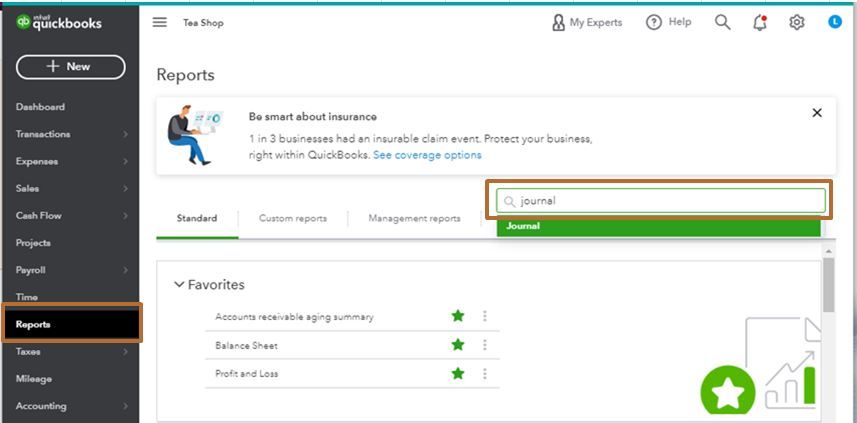Switch to the Custom reports tab
Viewport: 857px width, 423px height.
coord(293,218)
